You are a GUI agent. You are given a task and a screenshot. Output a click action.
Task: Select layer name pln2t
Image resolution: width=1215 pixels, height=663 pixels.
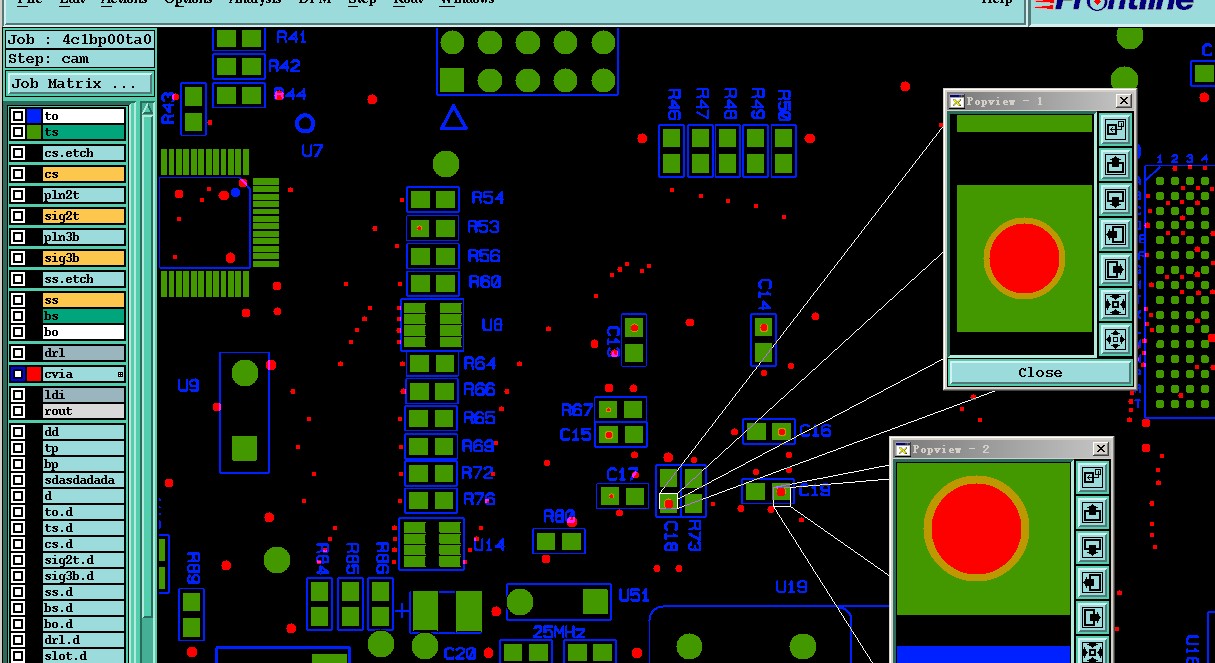click(x=84, y=195)
